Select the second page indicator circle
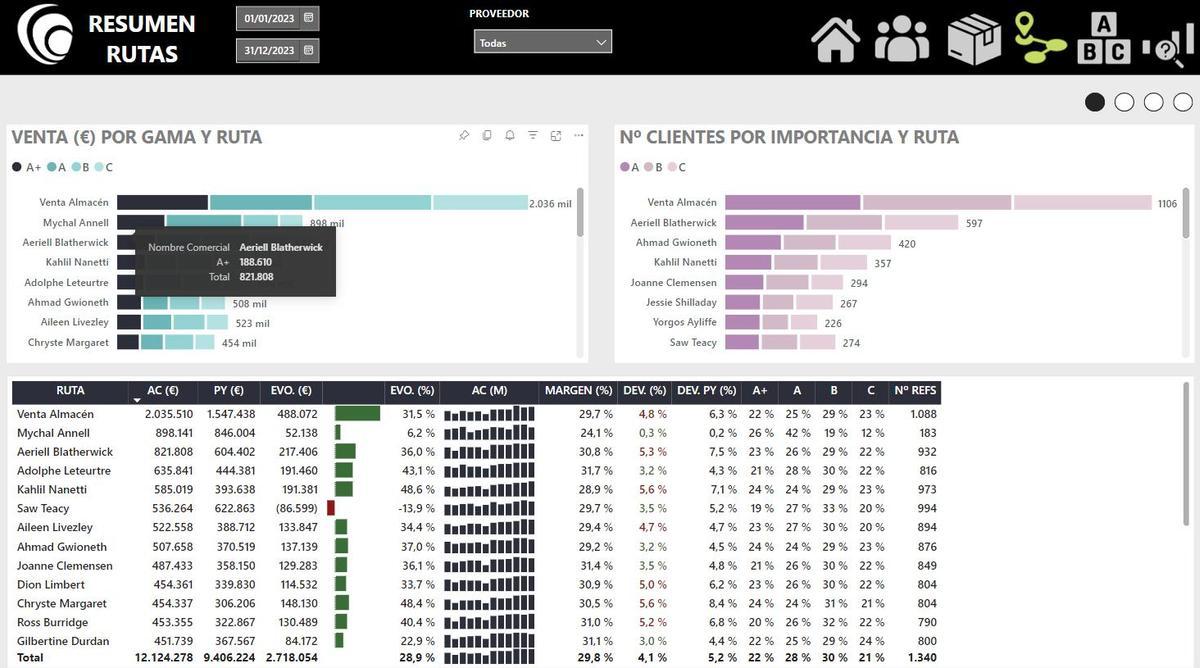 [1124, 102]
